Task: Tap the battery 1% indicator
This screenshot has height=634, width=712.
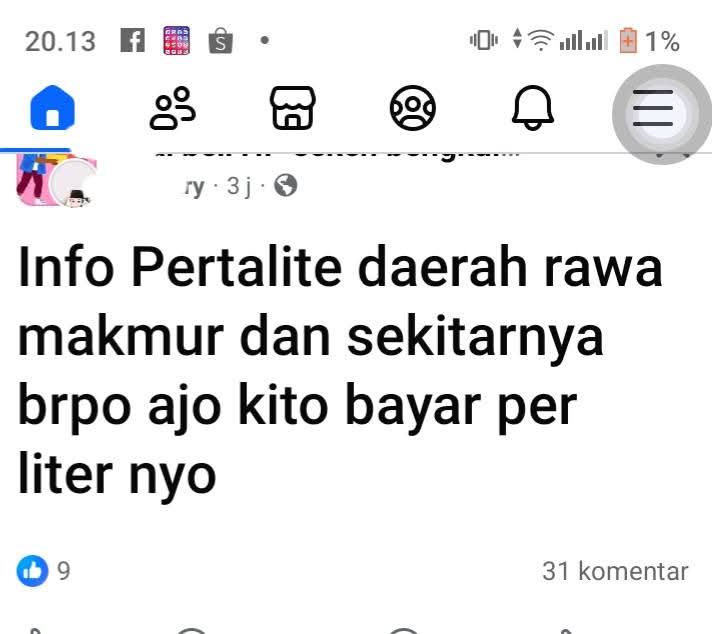Action: 650,40
